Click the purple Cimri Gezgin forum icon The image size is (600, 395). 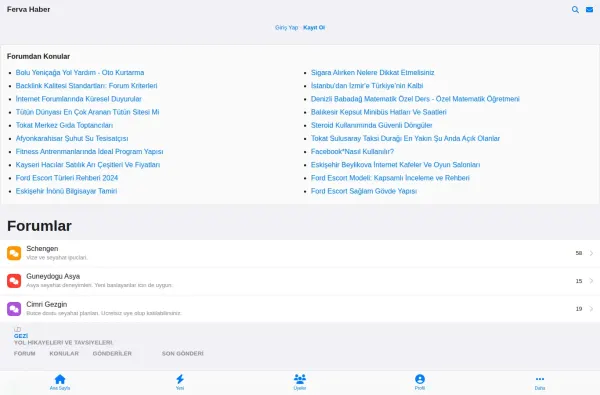pyautogui.click(x=14, y=309)
